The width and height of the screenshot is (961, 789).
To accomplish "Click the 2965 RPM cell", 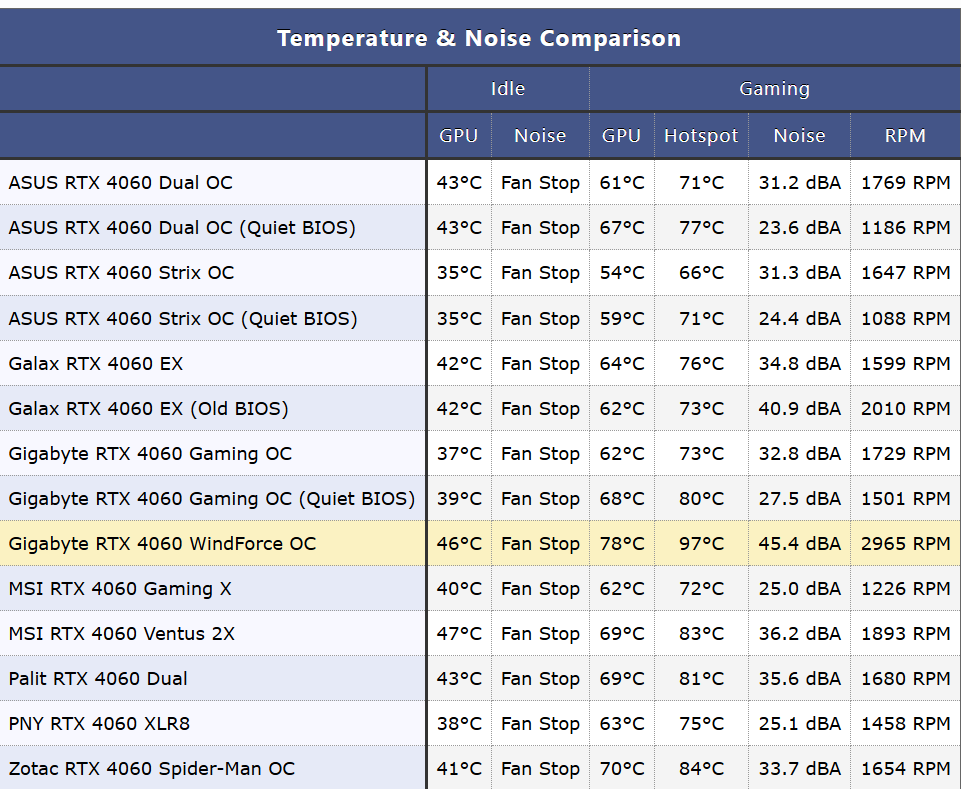I will click(905, 544).
